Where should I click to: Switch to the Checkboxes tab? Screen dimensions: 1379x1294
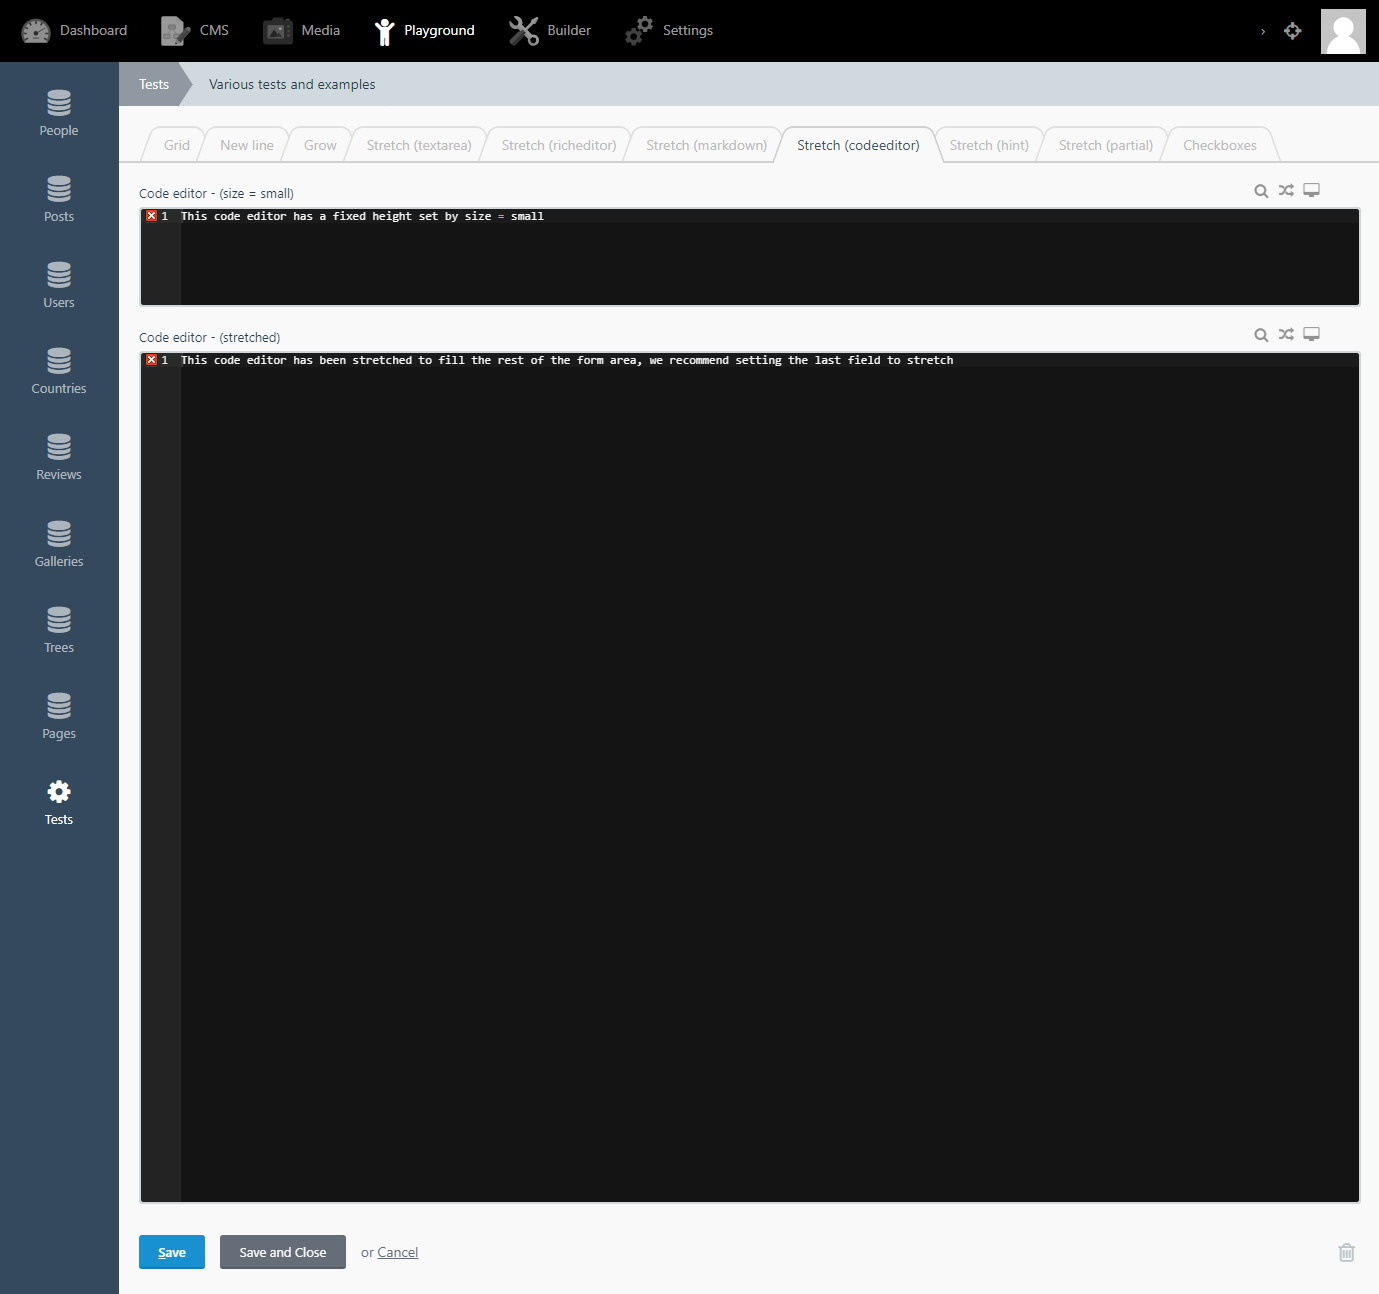coord(1219,145)
